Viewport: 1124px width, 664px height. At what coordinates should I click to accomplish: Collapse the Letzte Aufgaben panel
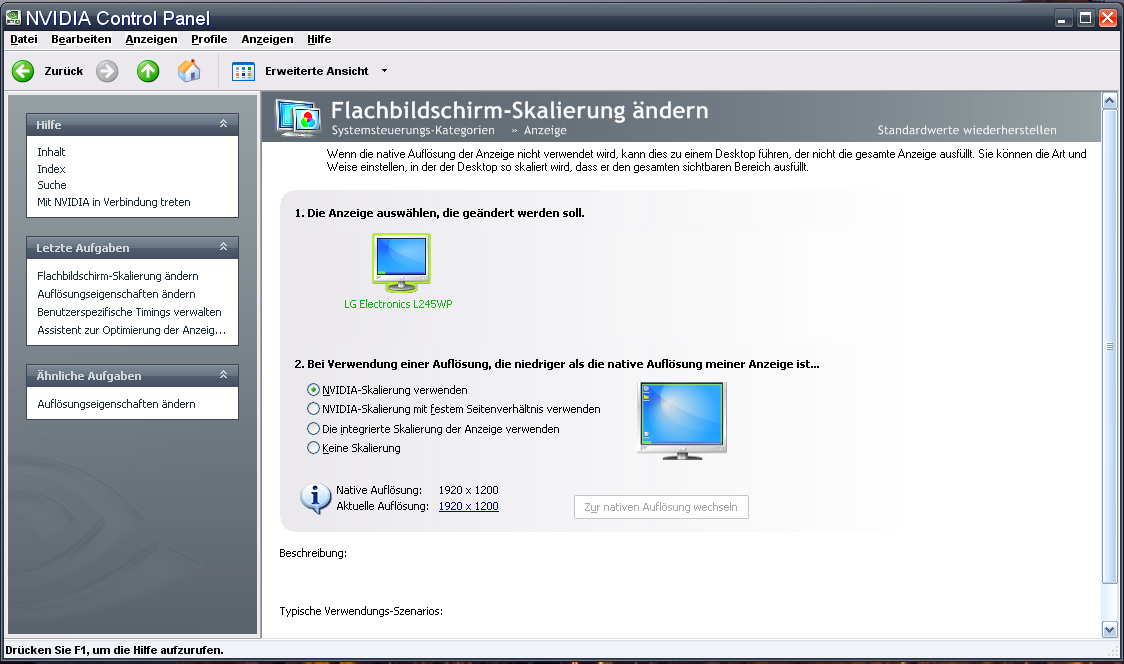point(224,248)
